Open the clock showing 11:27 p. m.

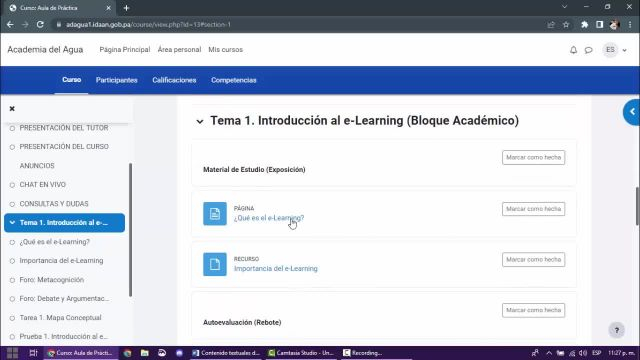(621, 353)
